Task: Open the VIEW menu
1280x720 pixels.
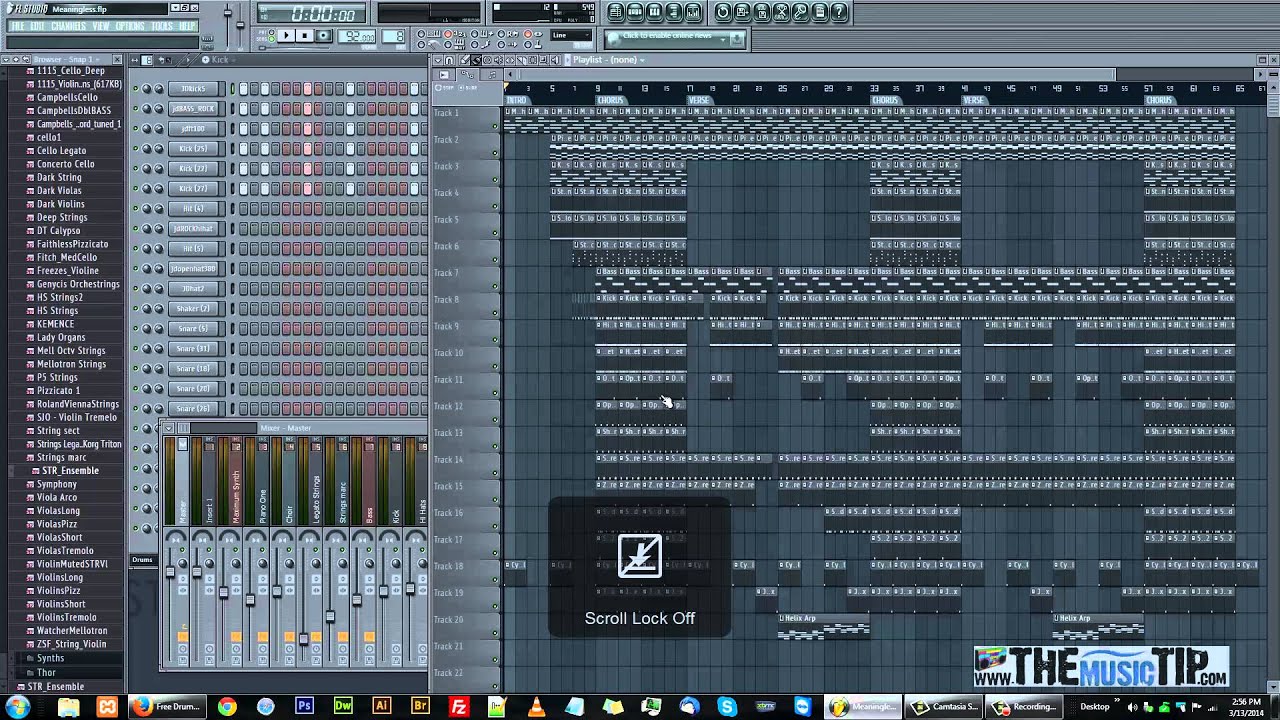Action: tap(101, 26)
